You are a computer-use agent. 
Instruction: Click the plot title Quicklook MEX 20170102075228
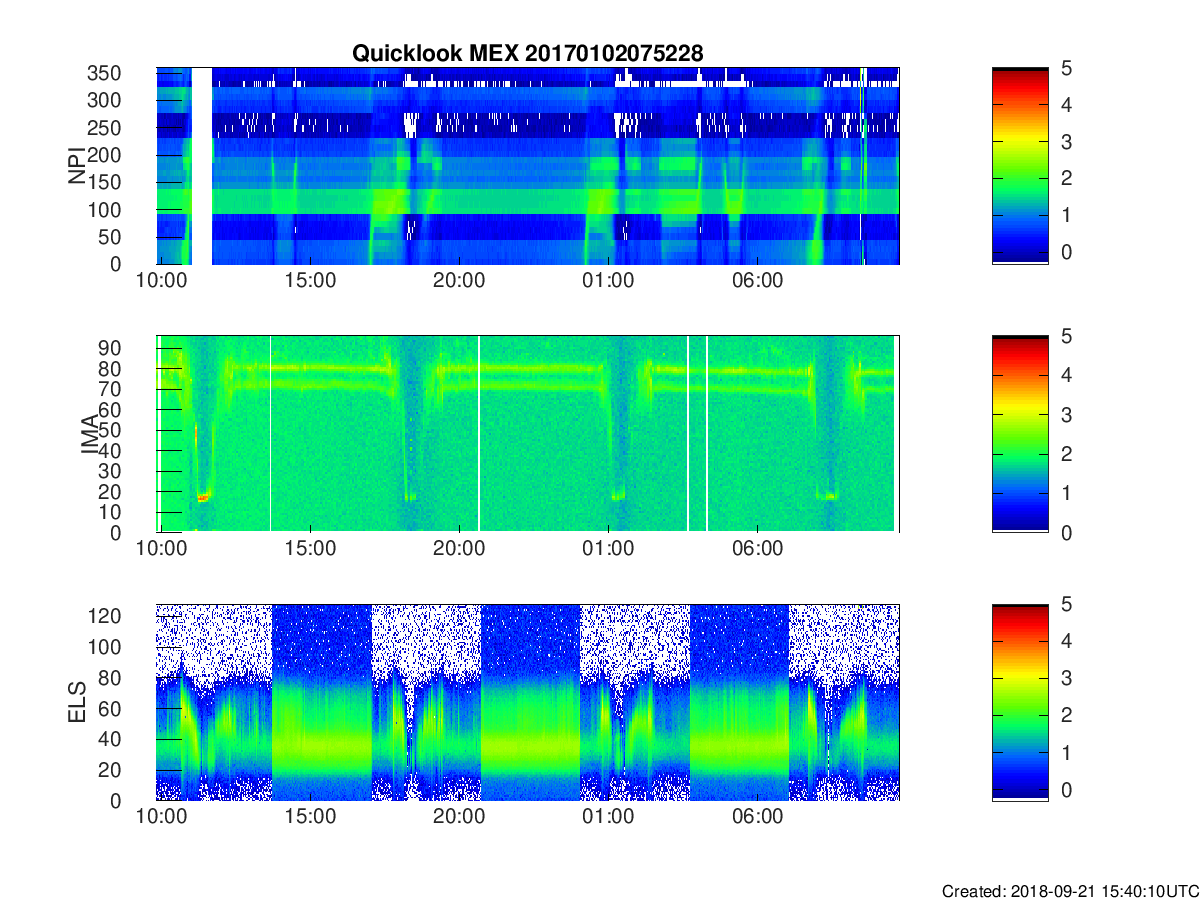(x=527, y=54)
